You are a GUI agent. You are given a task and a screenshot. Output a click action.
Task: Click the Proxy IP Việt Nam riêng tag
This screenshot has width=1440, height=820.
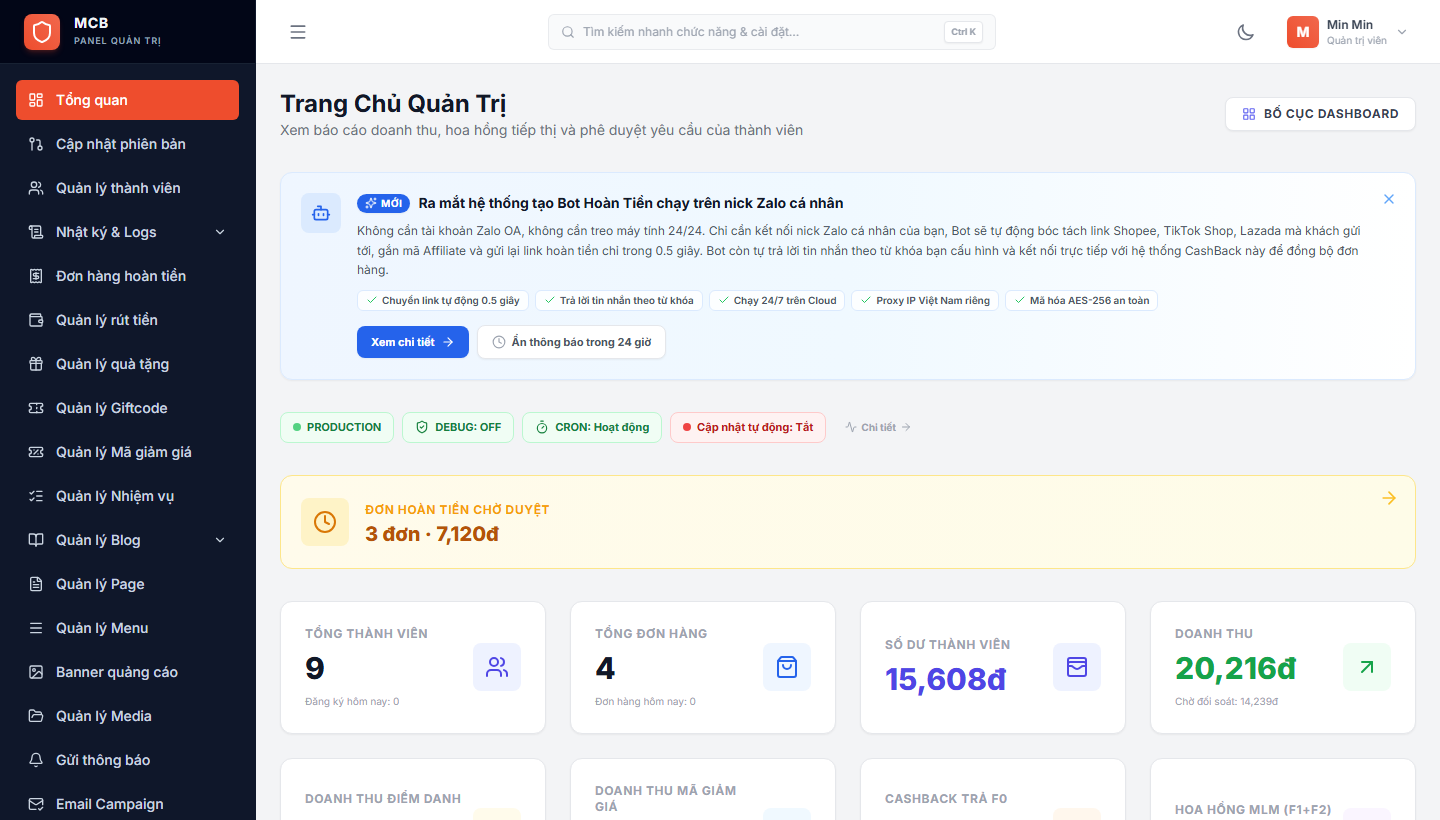point(925,300)
